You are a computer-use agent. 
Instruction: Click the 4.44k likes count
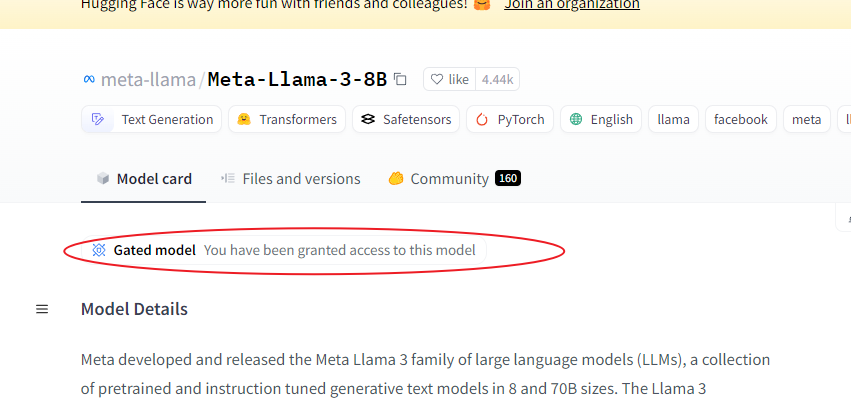pos(497,79)
